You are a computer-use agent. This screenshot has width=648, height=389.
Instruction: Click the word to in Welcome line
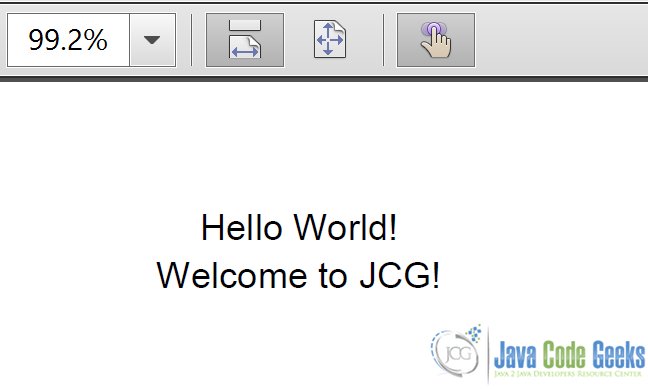[x=333, y=276]
